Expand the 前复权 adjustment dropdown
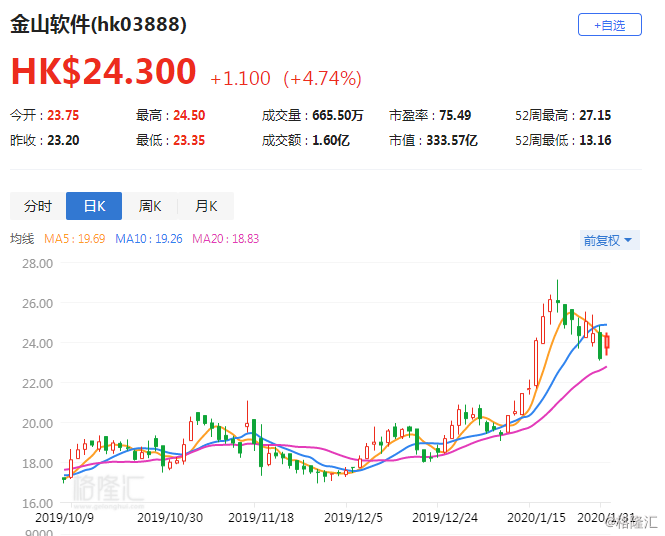Image resolution: width=665 pixels, height=536 pixels. [609, 240]
